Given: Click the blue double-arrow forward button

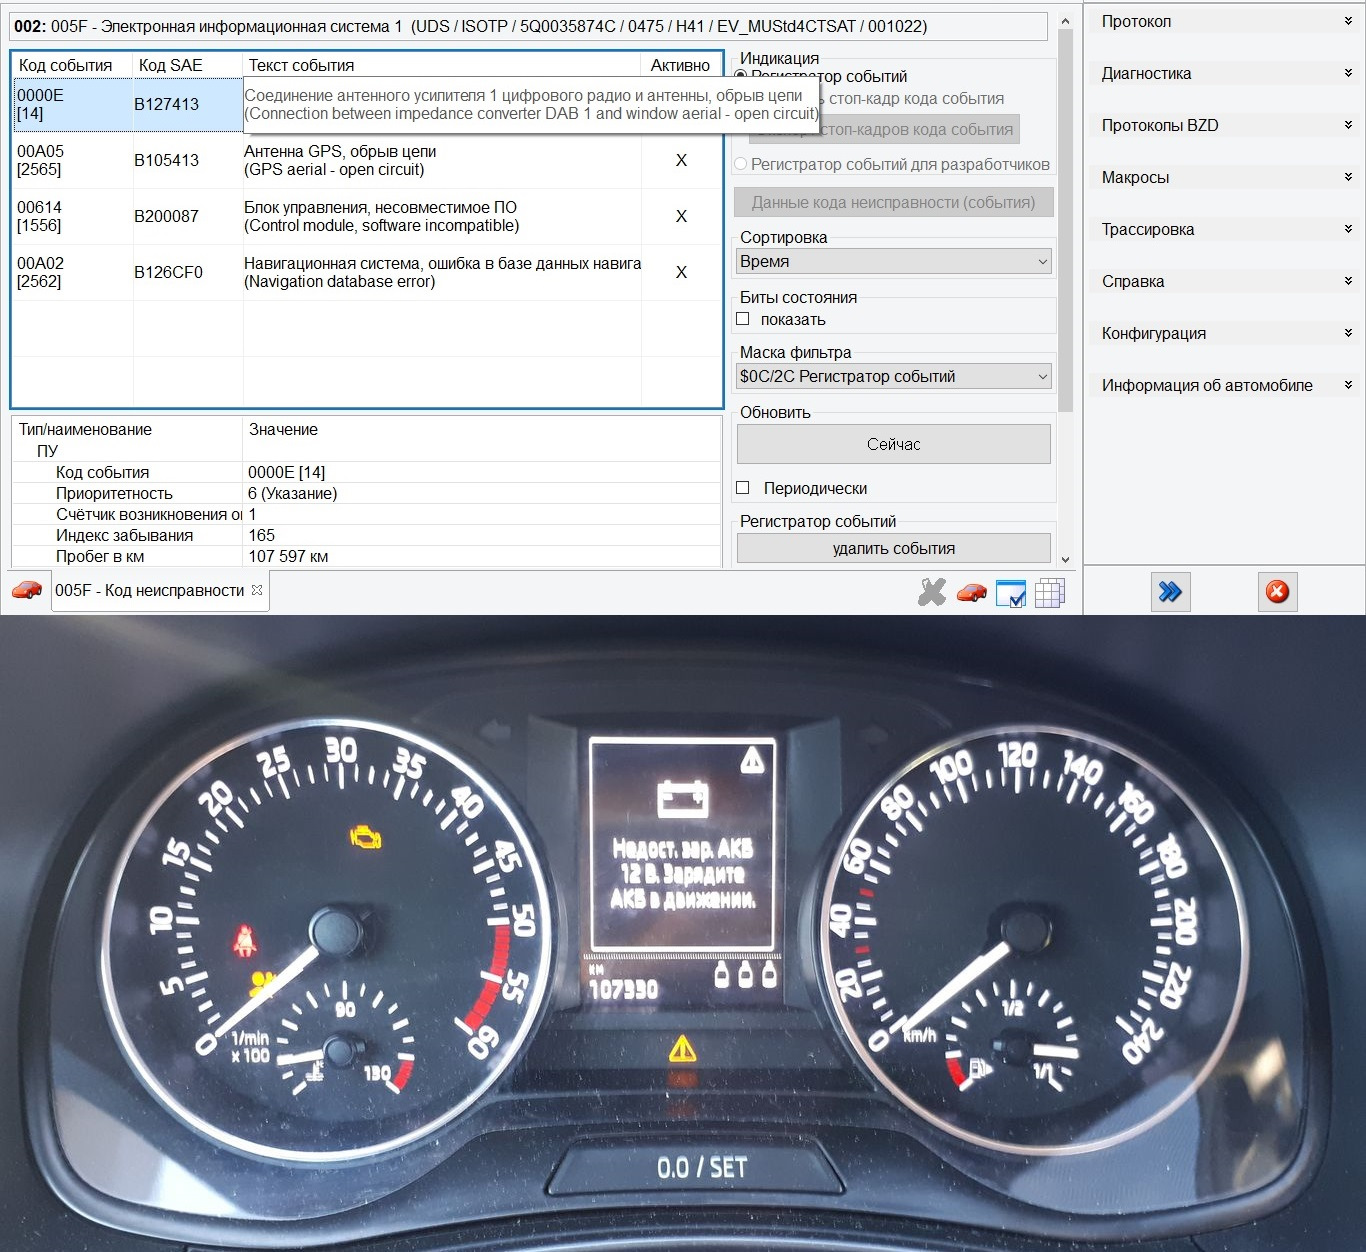Looking at the screenshot, I should coord(1170,592).
